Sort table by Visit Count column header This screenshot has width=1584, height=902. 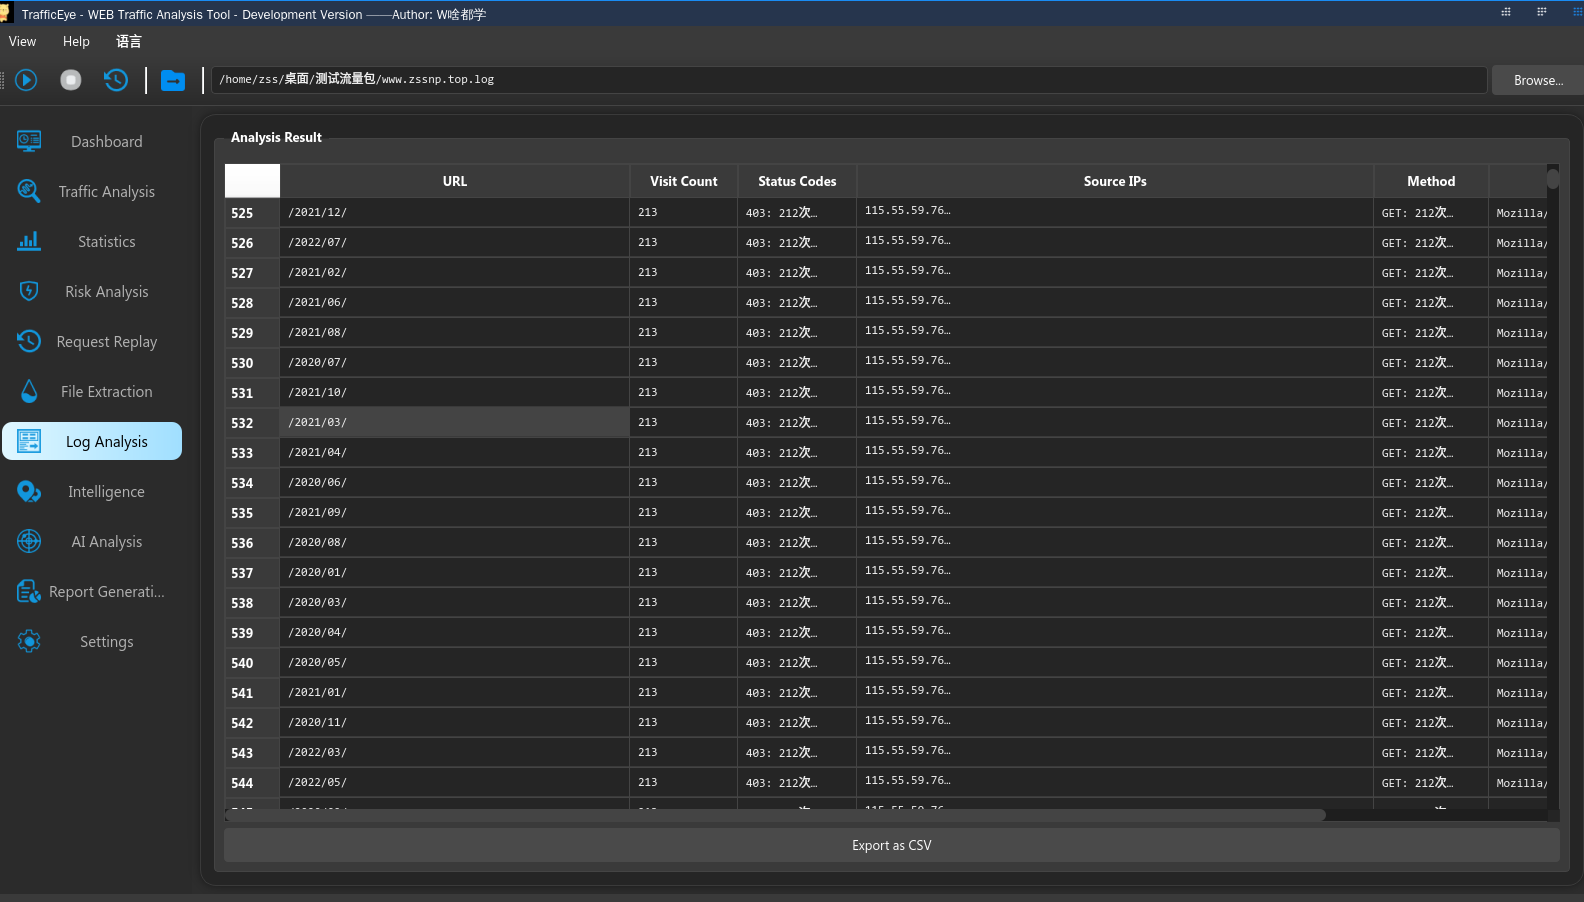pos(683,182)
